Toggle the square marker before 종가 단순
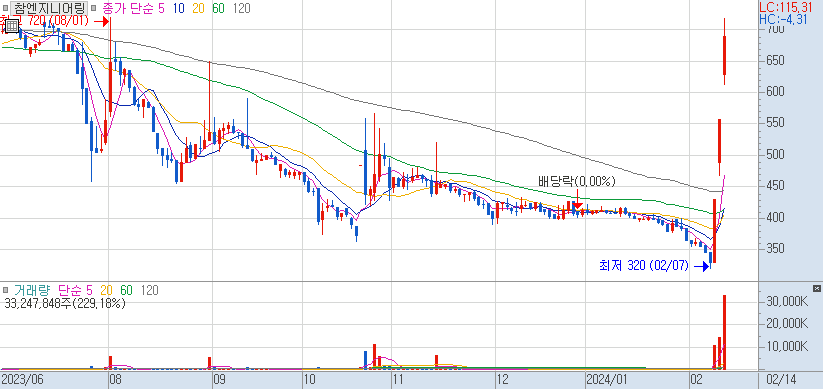Image resolution: width=823 pixels, height=389 pixels. click(93, 8)
